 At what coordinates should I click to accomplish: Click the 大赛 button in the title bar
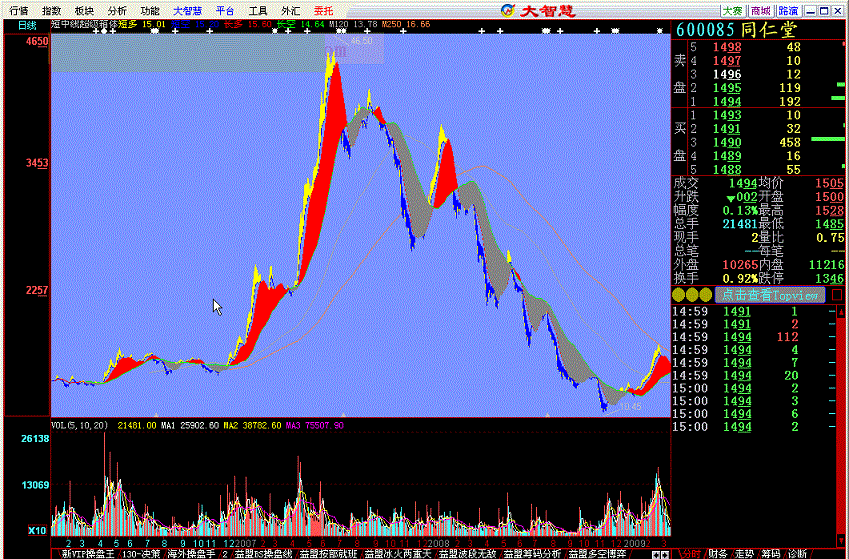click(733, 11)
